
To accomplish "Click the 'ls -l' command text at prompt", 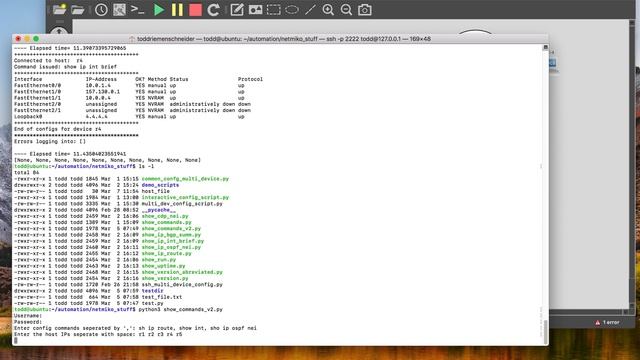I will coord(147,166).
